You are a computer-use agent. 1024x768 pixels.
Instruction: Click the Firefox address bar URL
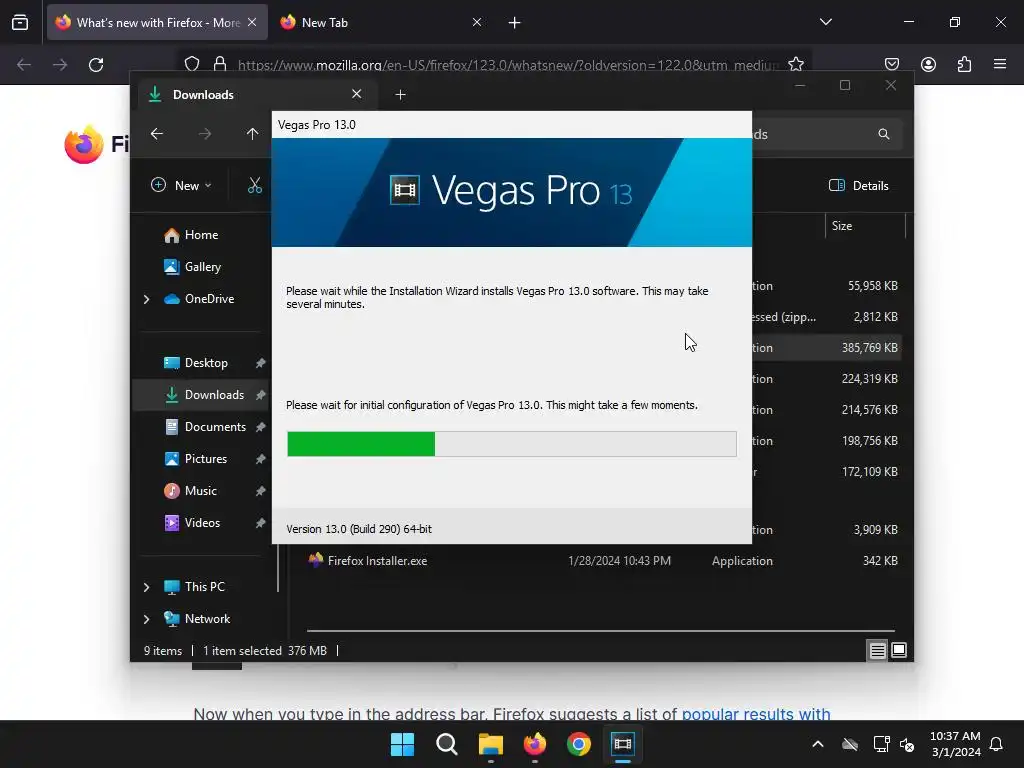[508, 65]
